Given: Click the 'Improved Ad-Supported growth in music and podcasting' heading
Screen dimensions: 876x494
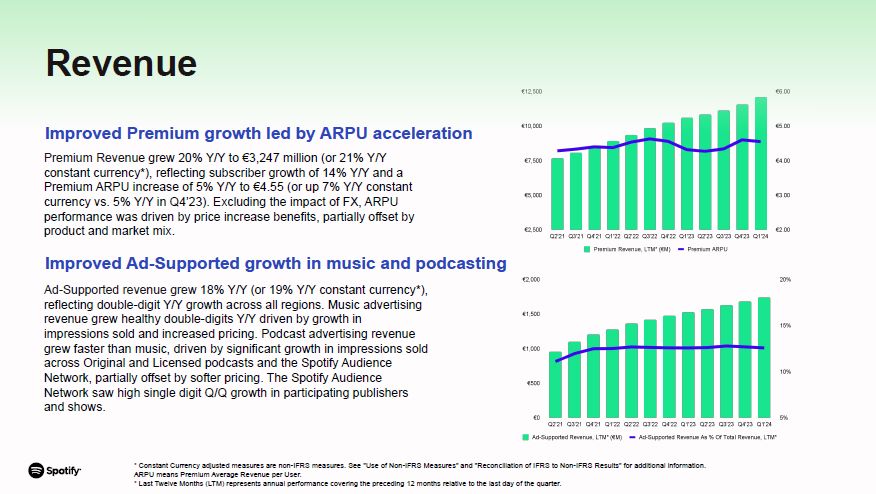Looking at the screenshot, I should click(275, 264).
